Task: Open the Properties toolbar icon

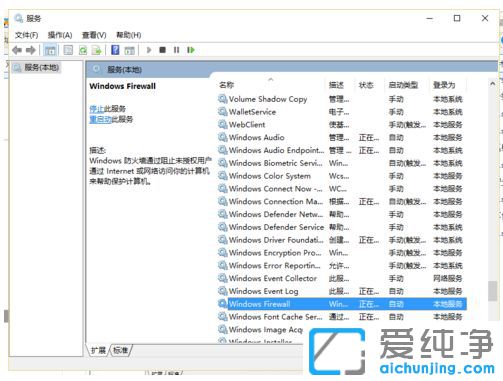Action: [68, 50]
